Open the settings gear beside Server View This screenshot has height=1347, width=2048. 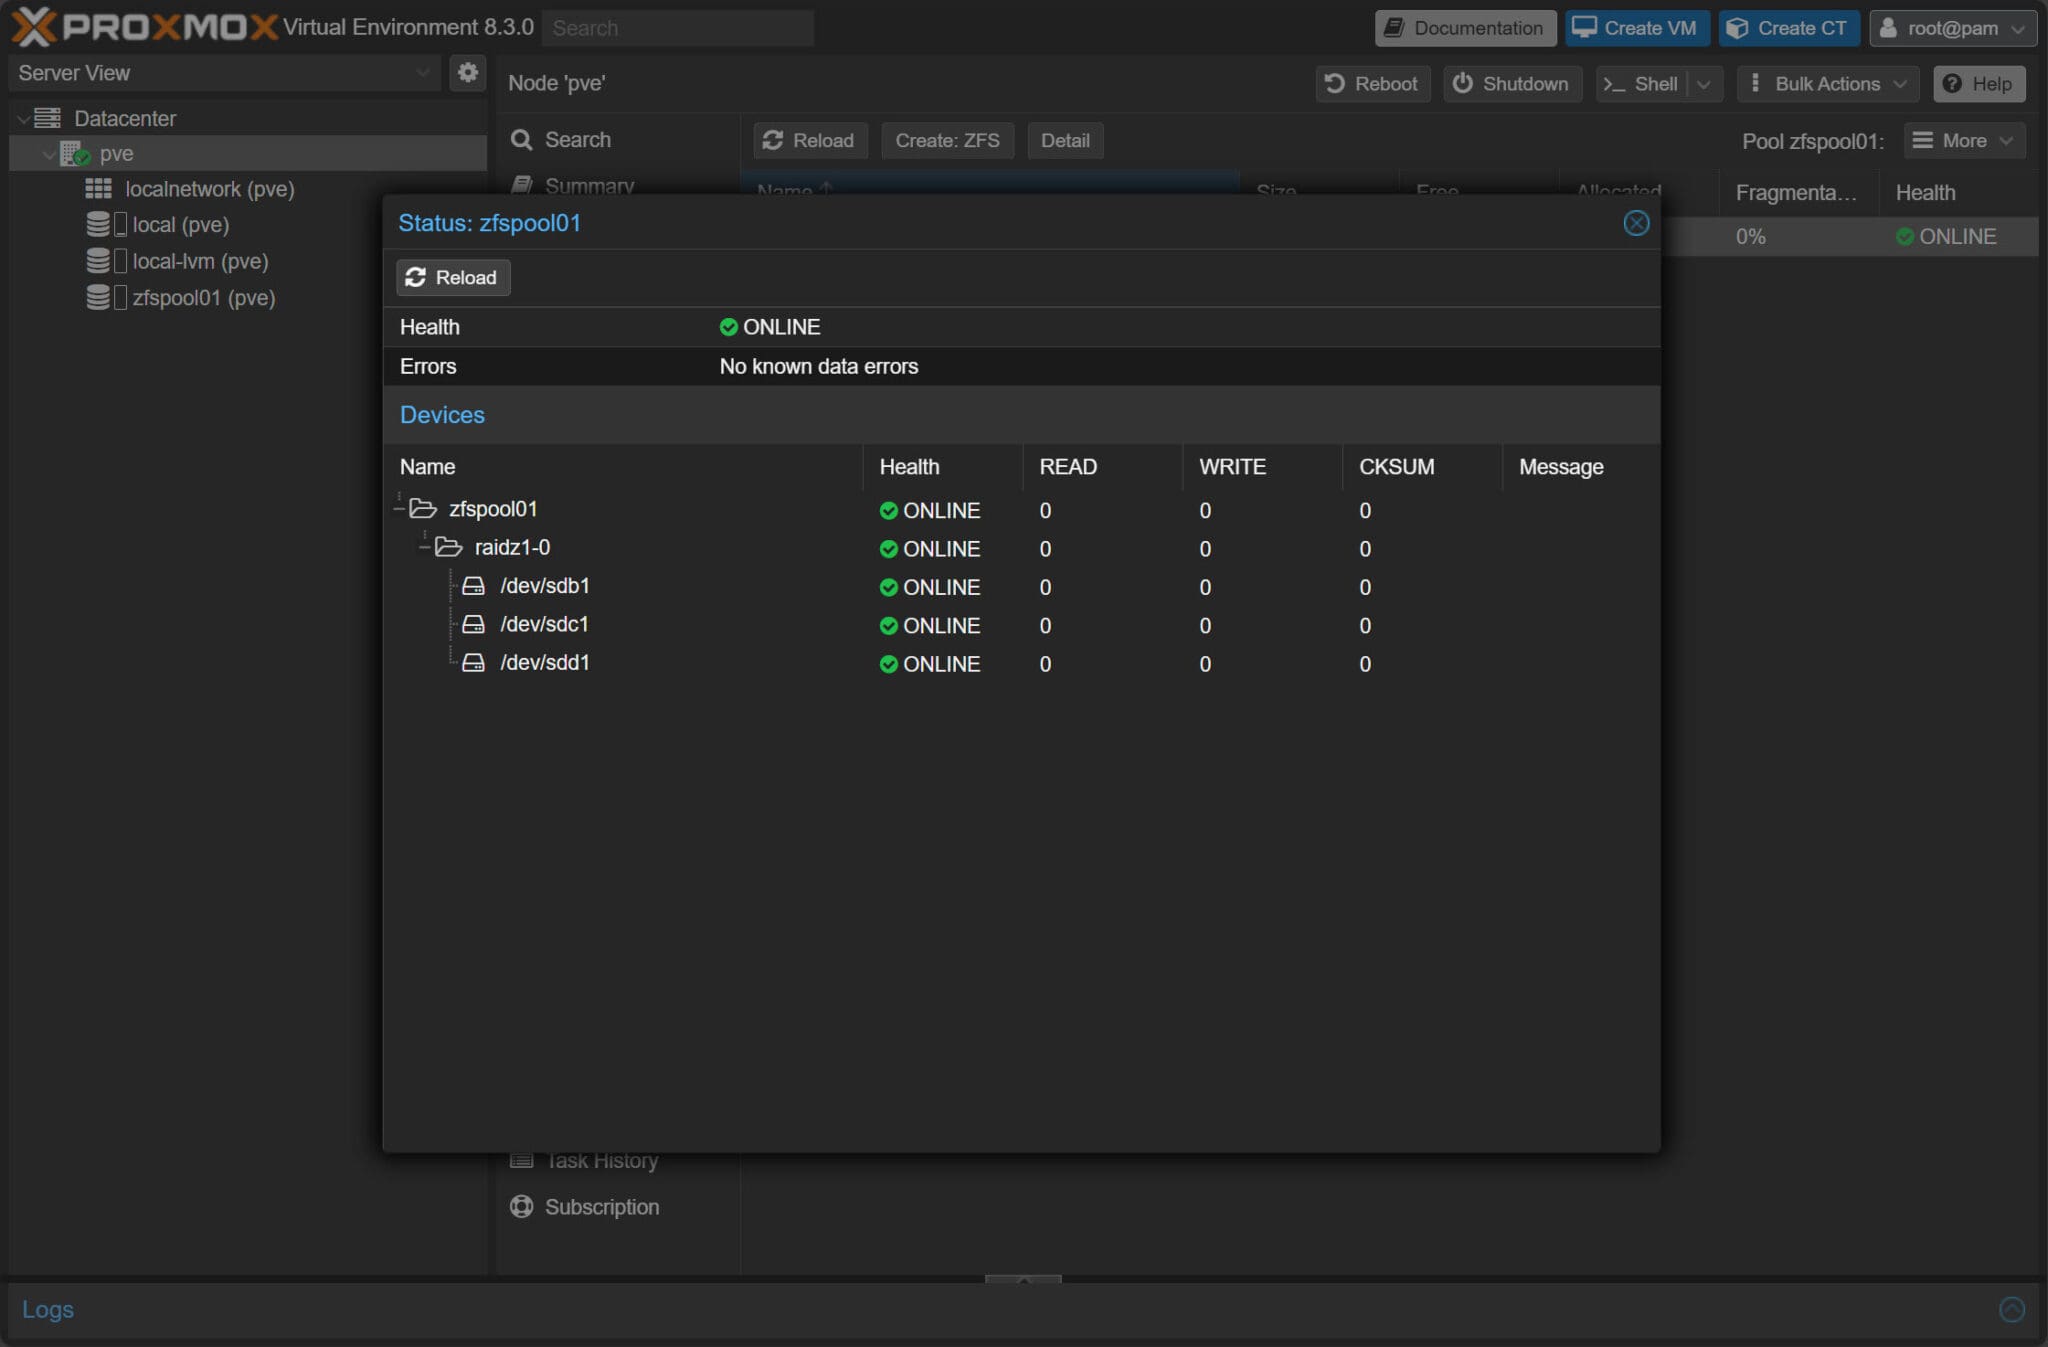(467, 72)
